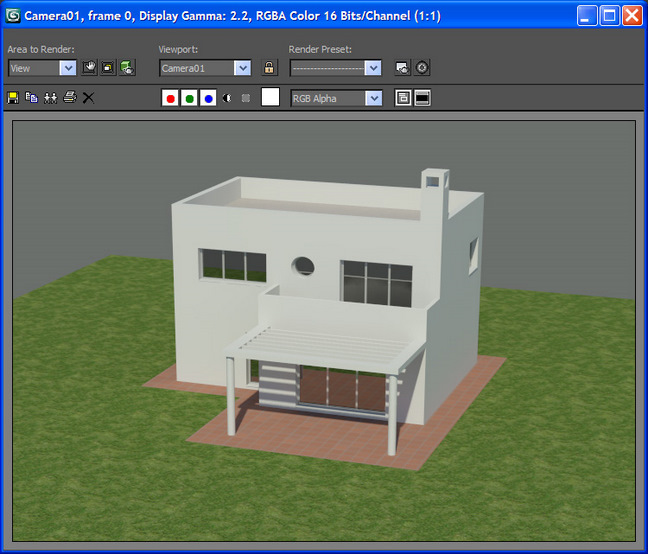Open the Environment and Effects dialog icon

click(422, 68)
